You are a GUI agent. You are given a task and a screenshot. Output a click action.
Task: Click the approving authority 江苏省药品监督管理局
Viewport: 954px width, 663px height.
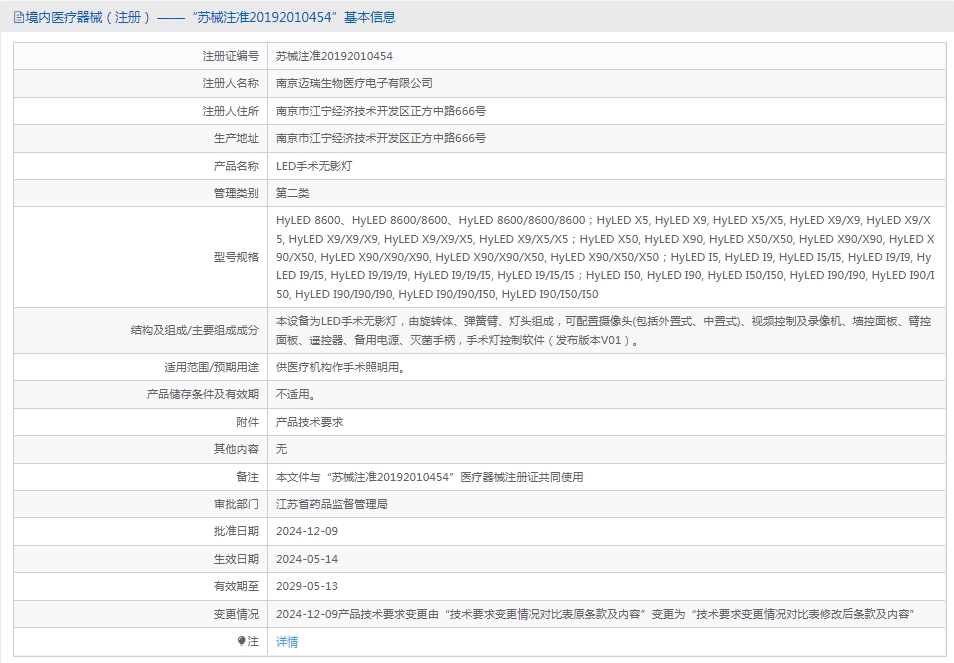click(332, 504)
